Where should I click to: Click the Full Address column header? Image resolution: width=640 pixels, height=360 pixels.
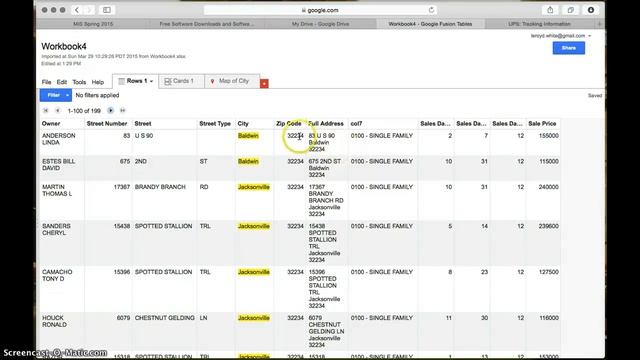pyautogui.click(x=326, y=123)
